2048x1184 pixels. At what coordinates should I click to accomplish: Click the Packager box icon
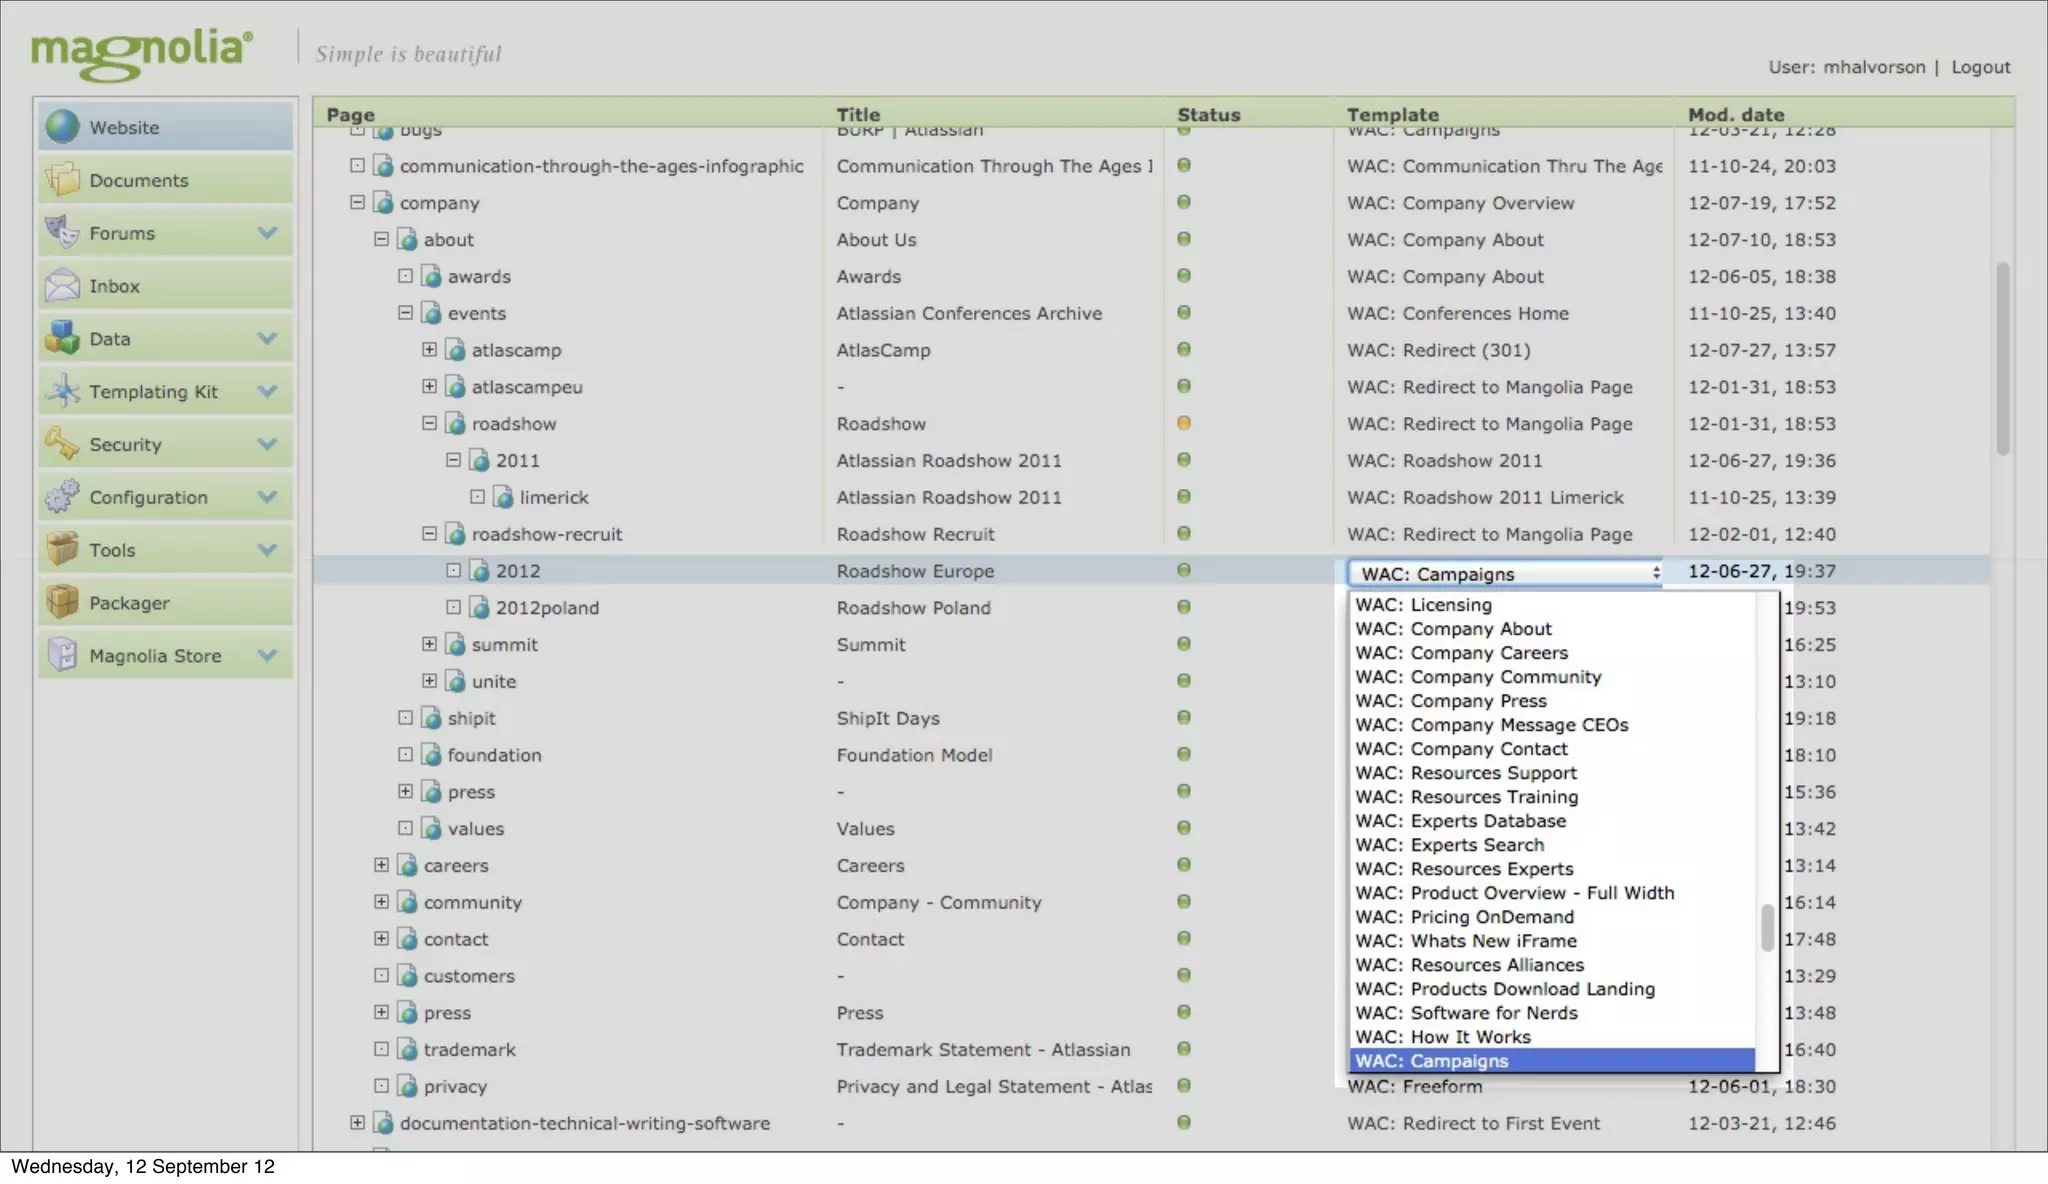point(62,602)
